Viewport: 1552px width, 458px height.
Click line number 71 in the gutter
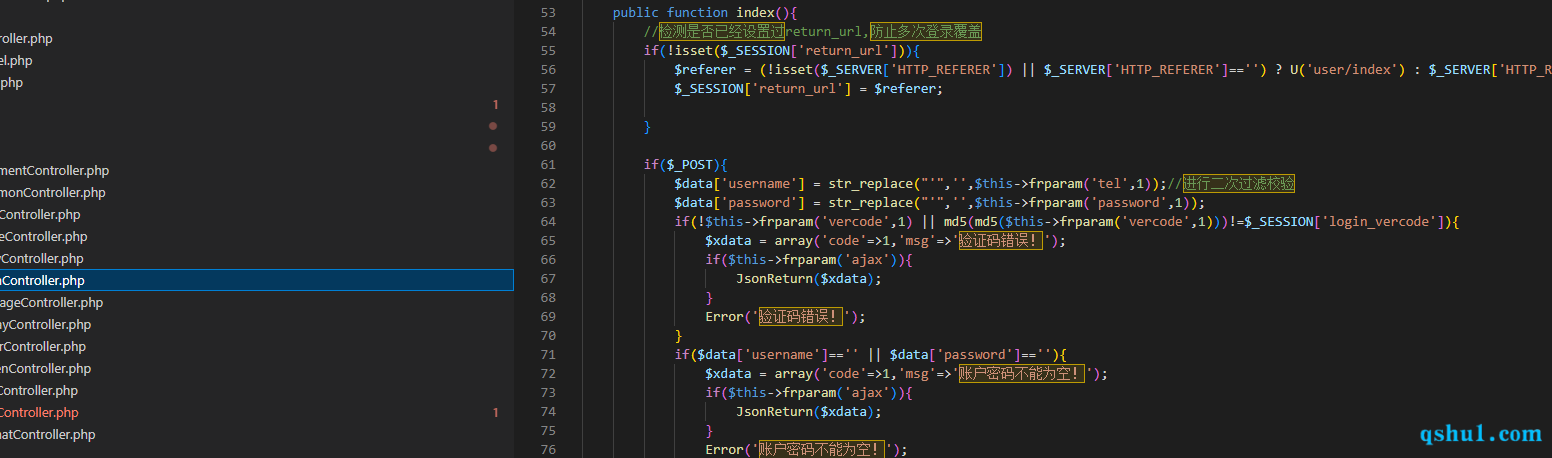click(x=546, y=355)
